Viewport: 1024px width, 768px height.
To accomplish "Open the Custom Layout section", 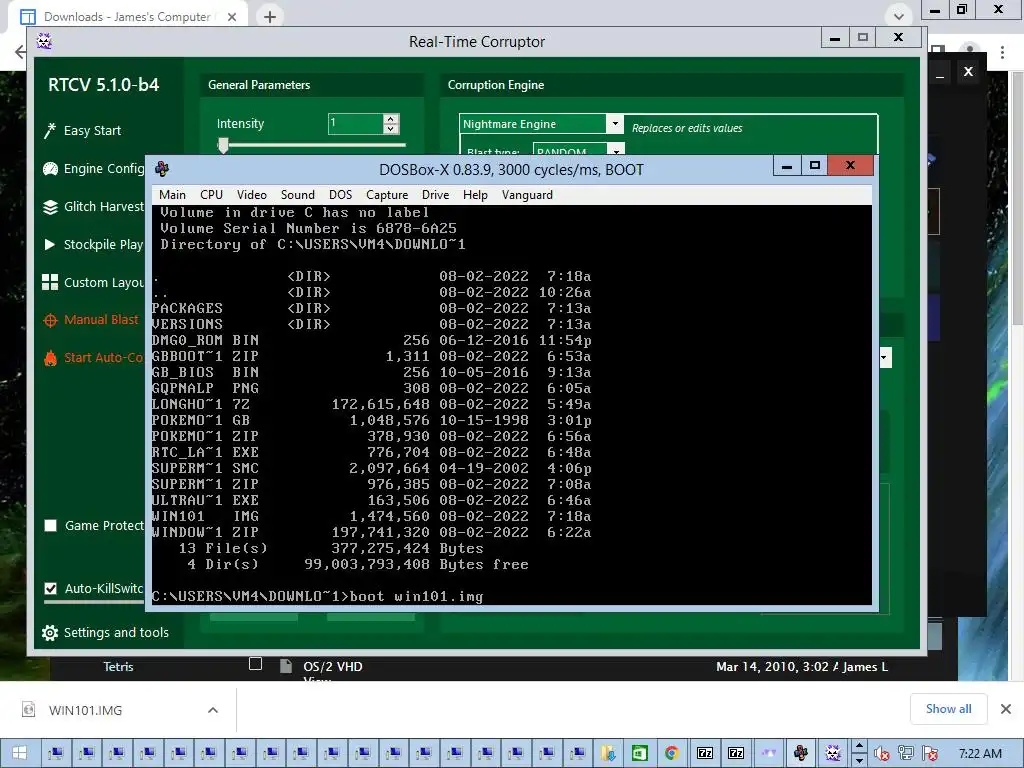I will 93,282.
